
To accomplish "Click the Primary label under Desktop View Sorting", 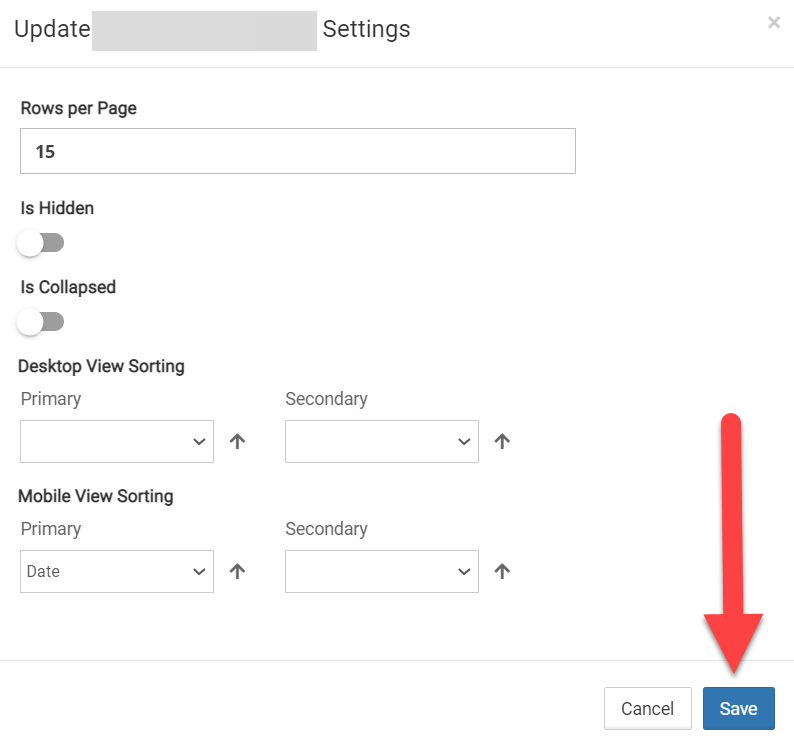I will point(51,399).
